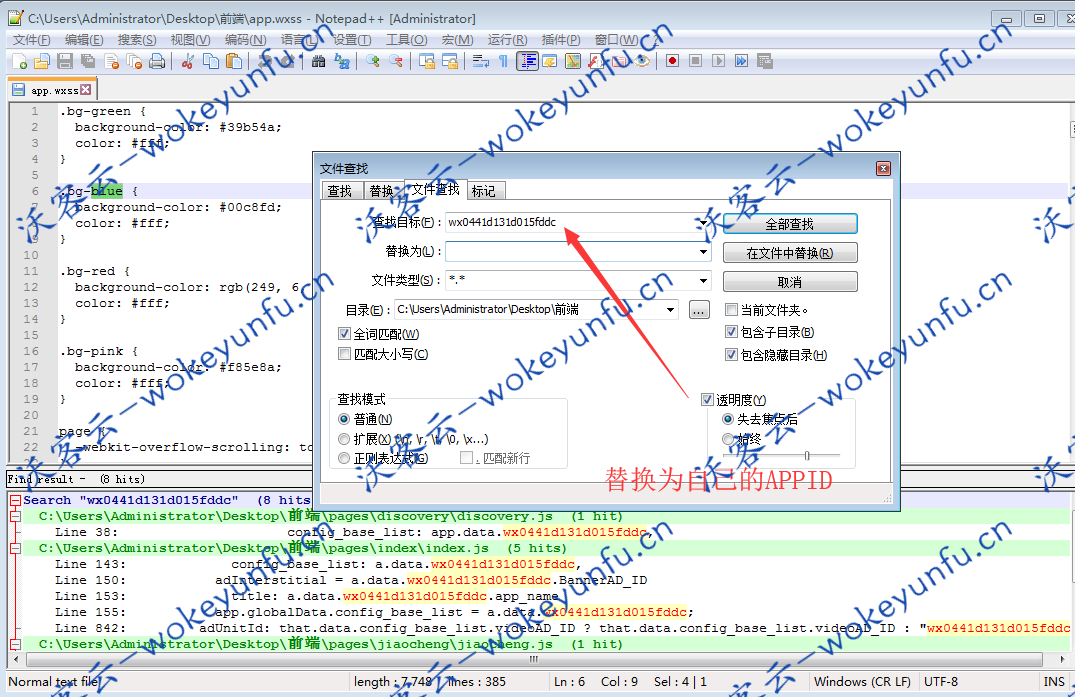Toggle 全词匹配 checkbox
Image resolution: width=1075 pixels, height=697 pixels.
tap(344, 334)
